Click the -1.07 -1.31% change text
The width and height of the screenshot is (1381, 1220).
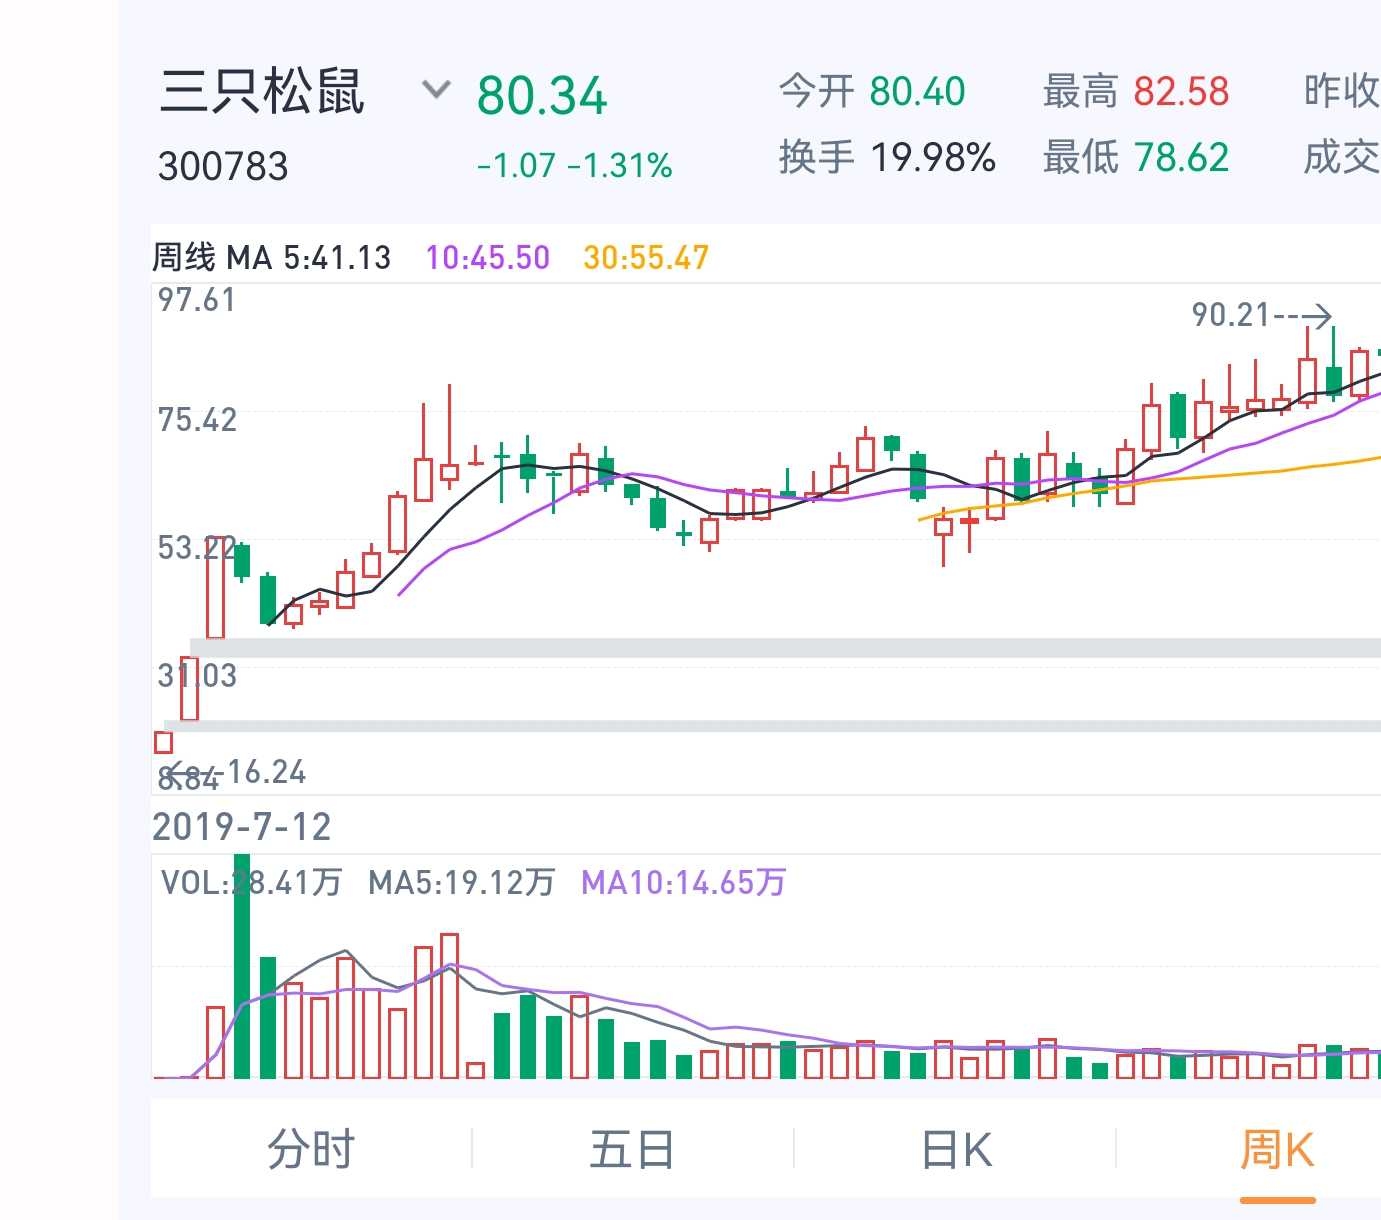click(x=574, y=166)
